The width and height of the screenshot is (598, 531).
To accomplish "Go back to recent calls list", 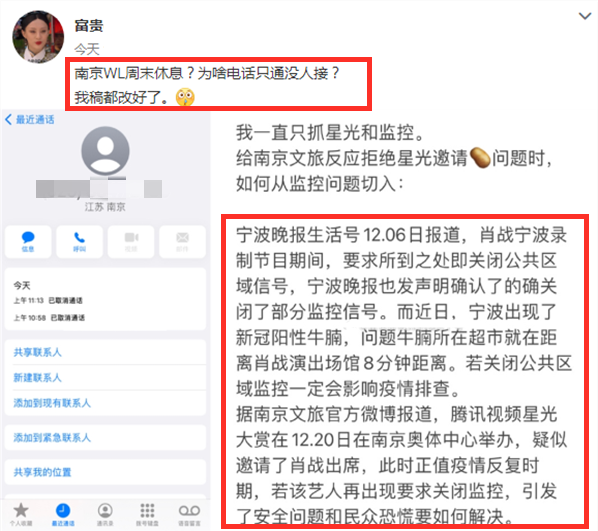I will [30, 119].
